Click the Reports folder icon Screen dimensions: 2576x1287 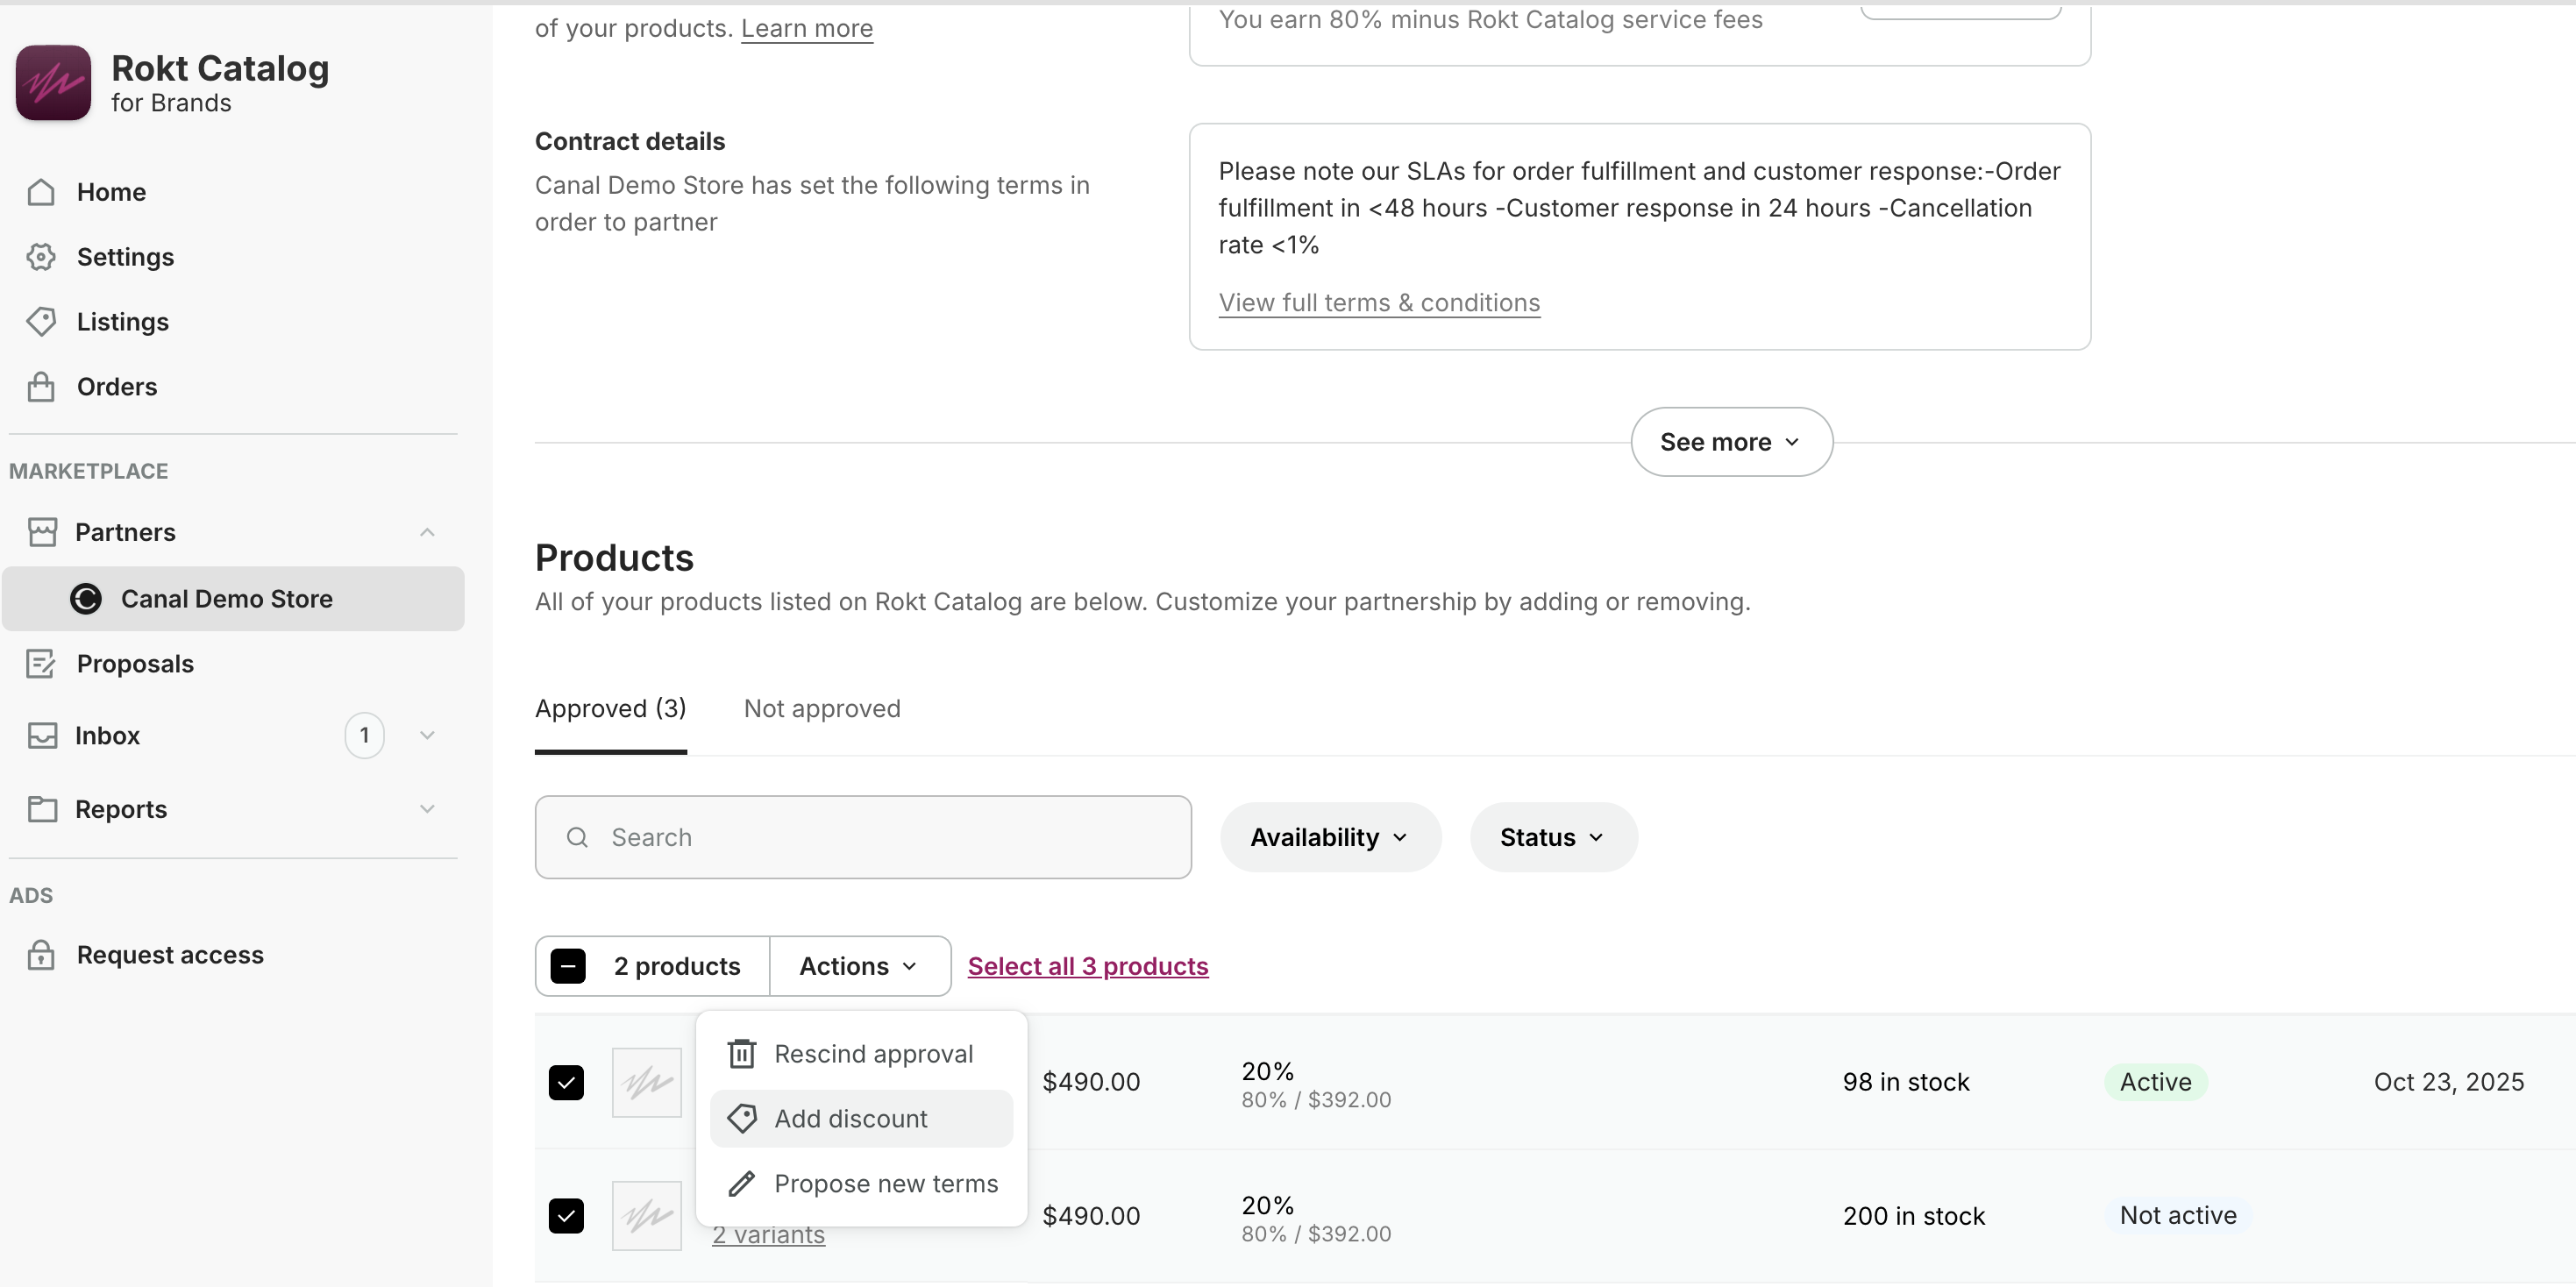pos(42,809)
